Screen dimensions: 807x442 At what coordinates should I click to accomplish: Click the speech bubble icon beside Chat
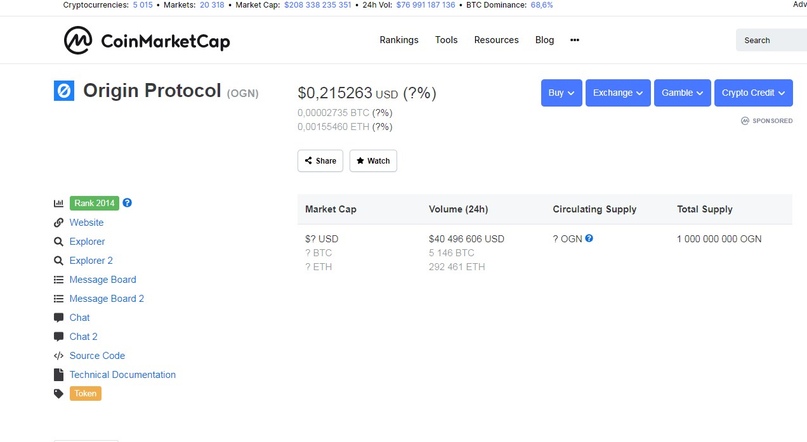59,317
